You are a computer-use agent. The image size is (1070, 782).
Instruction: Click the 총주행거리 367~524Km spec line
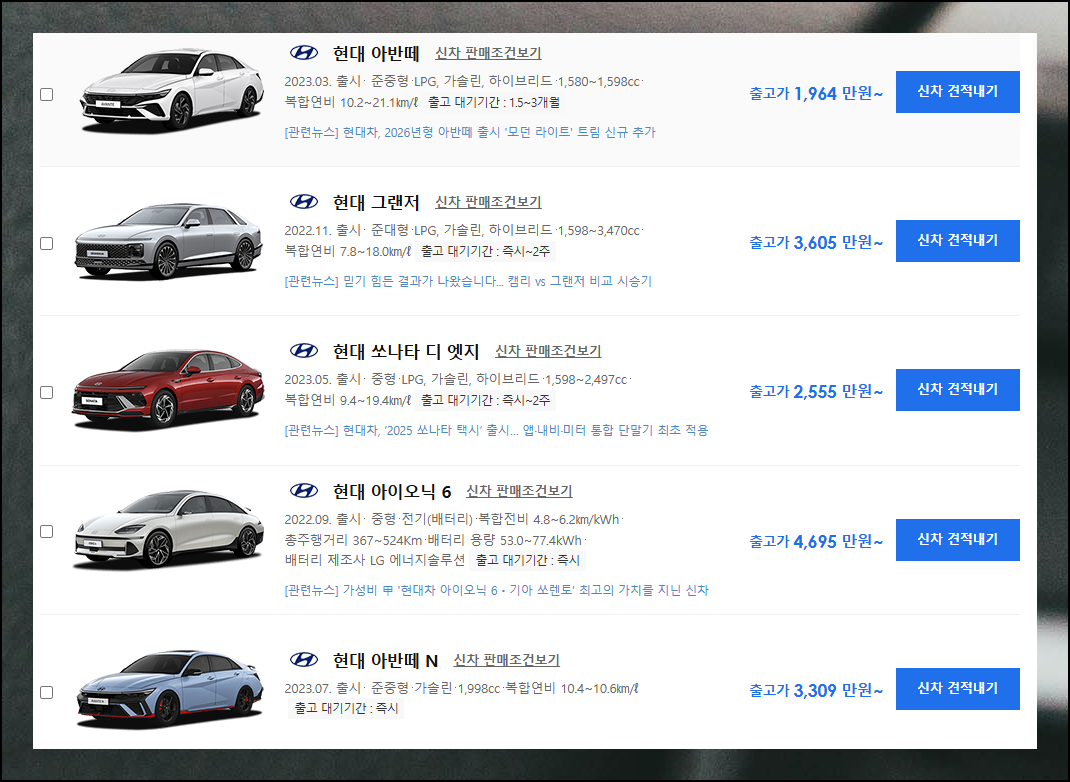353,540
